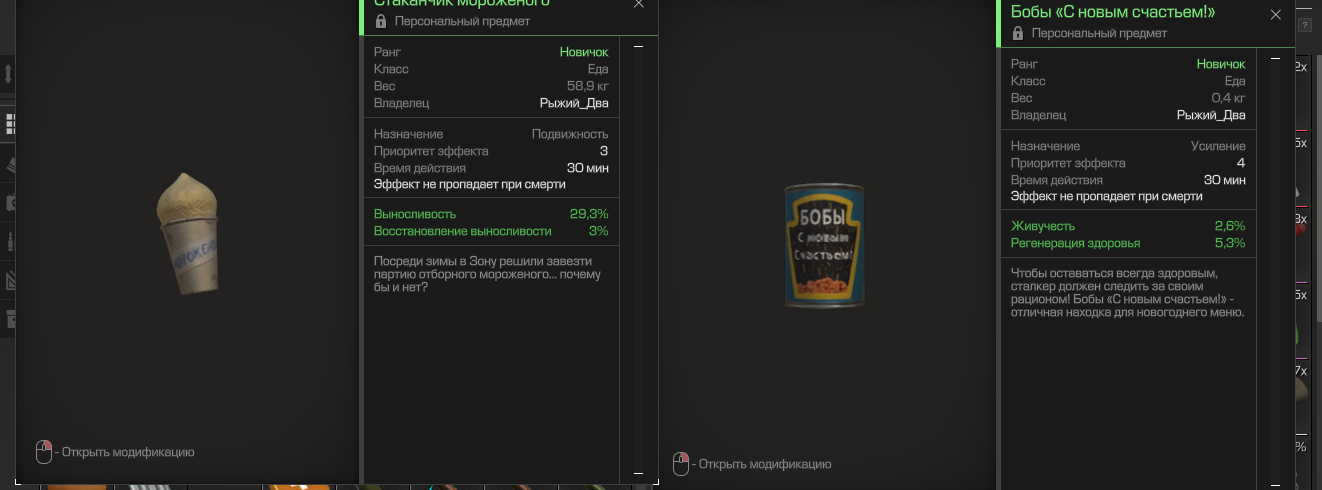Close the Бобы «С новым счастьем!» panel
Viewport: 1322px width, 490px height.
tap(1275, 15)
